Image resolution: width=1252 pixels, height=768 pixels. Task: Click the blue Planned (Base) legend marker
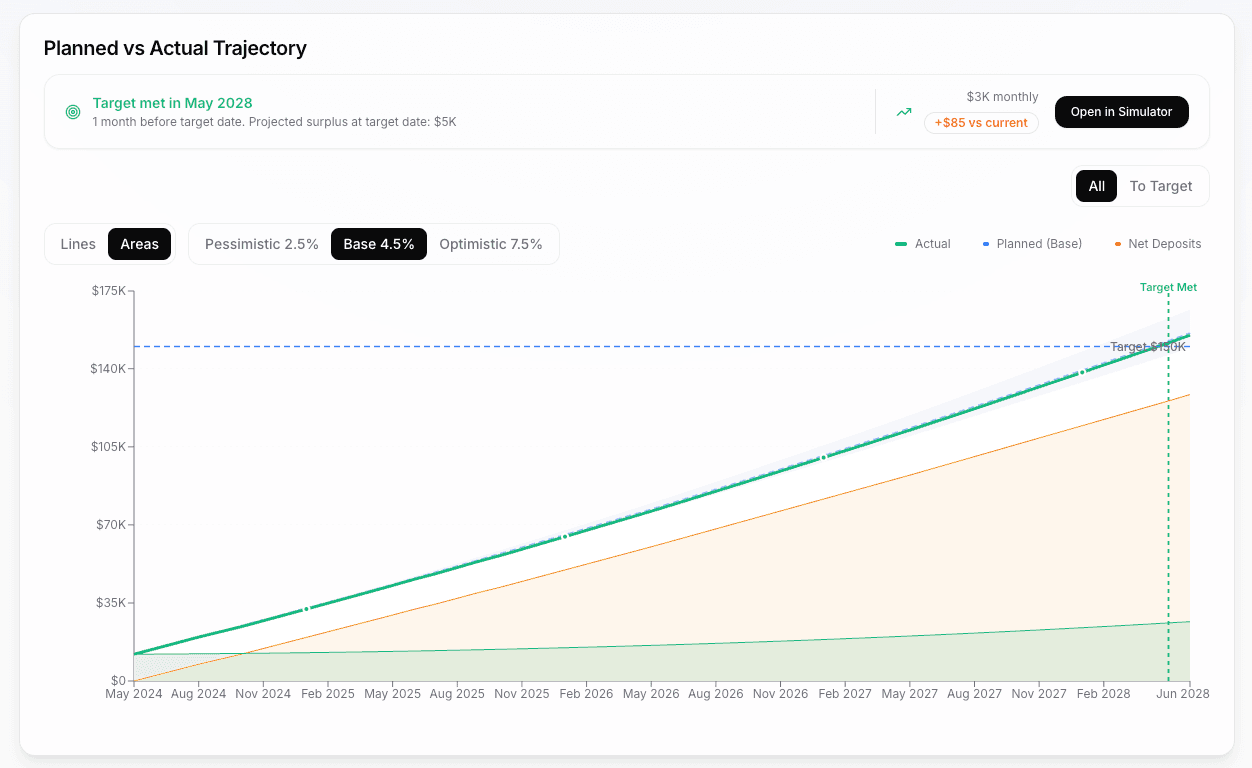(988, 243)
